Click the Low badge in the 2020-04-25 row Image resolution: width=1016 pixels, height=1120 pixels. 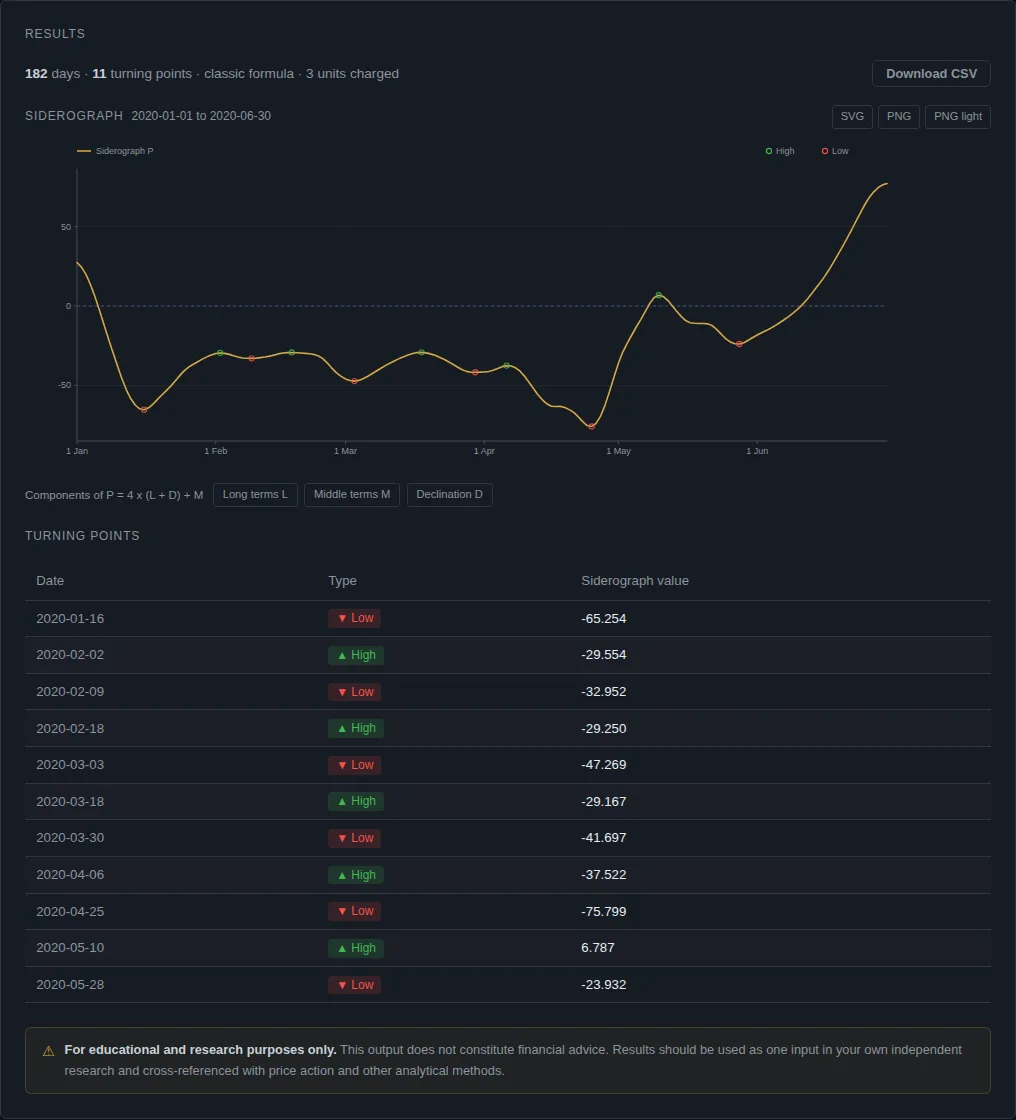(x=354, y=911)
